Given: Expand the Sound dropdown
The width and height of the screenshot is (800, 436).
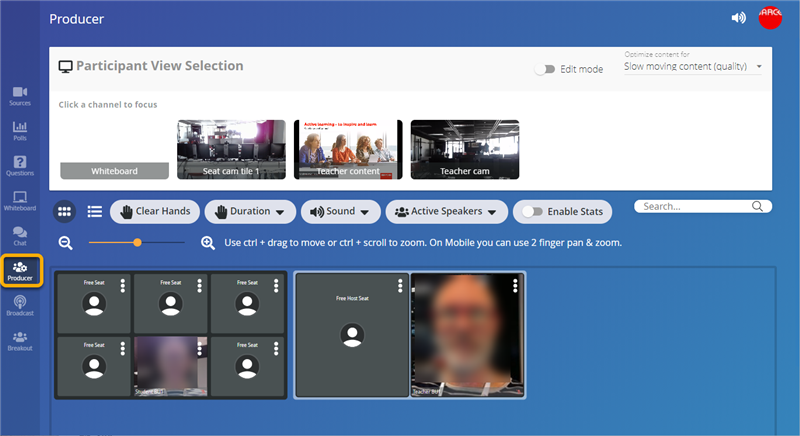Looking at the screenshot, I should click(x=340, y=211).
